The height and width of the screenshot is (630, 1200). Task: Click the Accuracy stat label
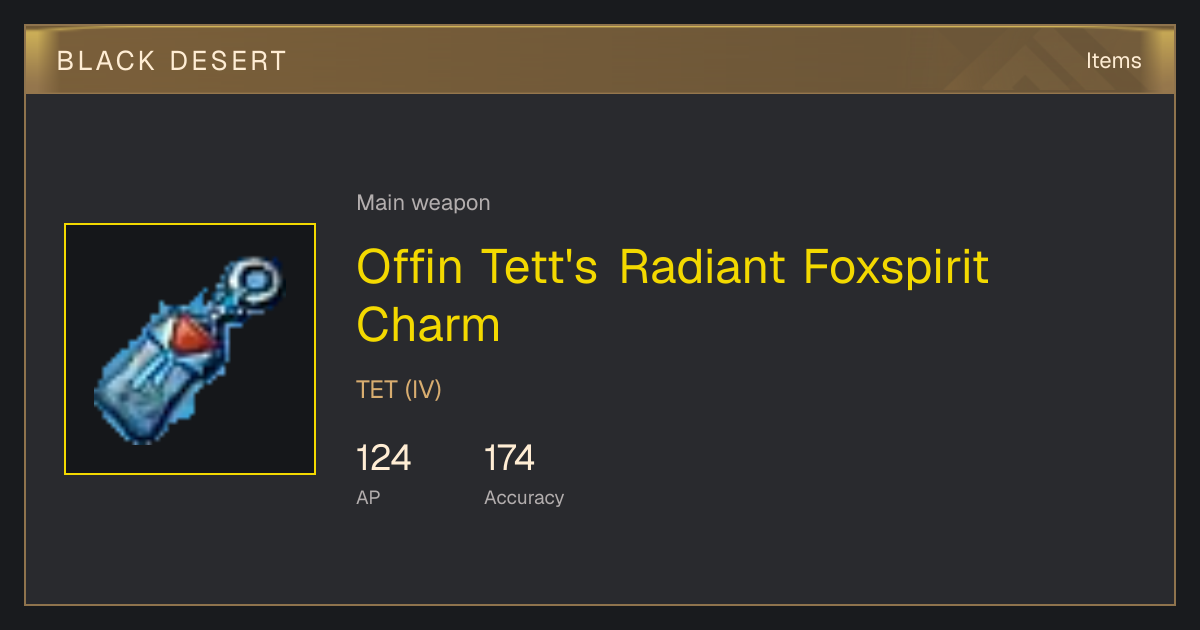524,498
